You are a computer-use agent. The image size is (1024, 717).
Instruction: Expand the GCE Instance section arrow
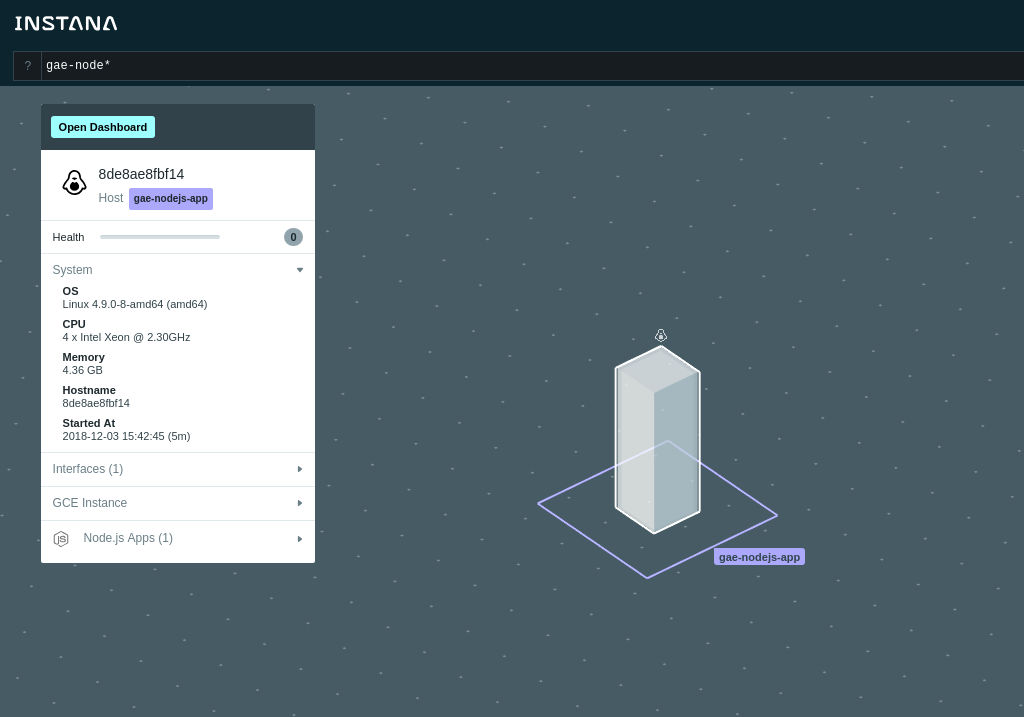point(300,503)
